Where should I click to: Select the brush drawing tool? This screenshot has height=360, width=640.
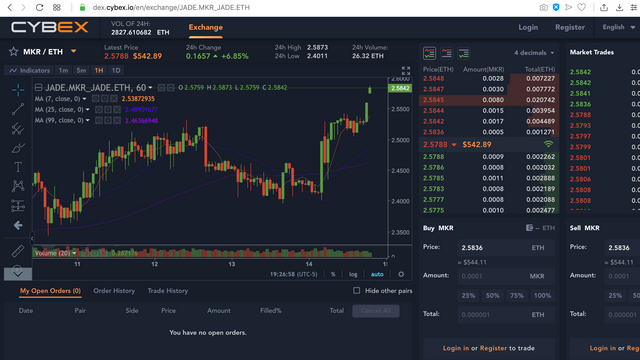tap(18, 148)
